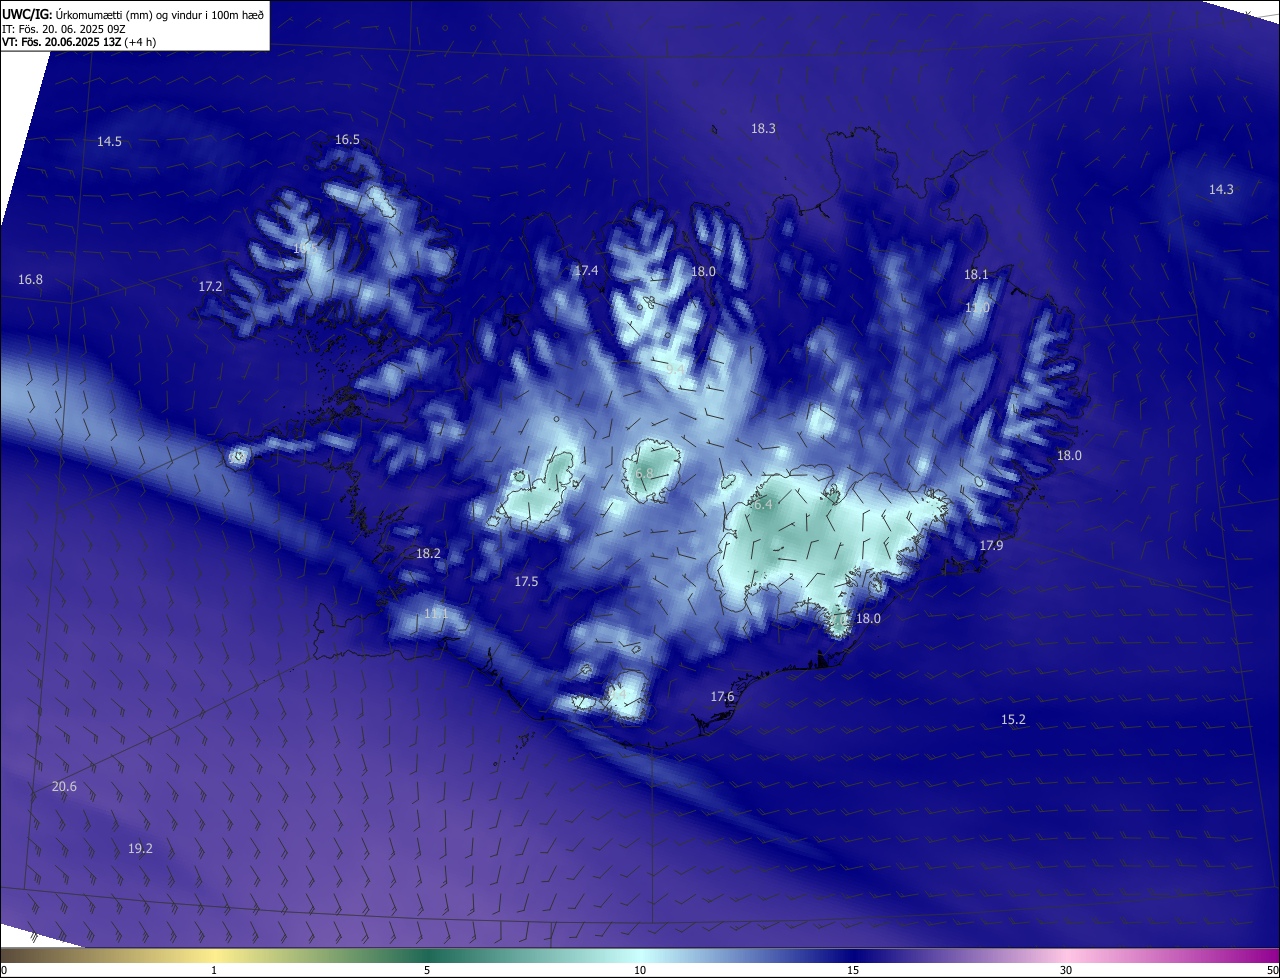1280x978 pixels.
Task: Click the 14.3 value label on the map
Action: click(x=1221, y=189)
